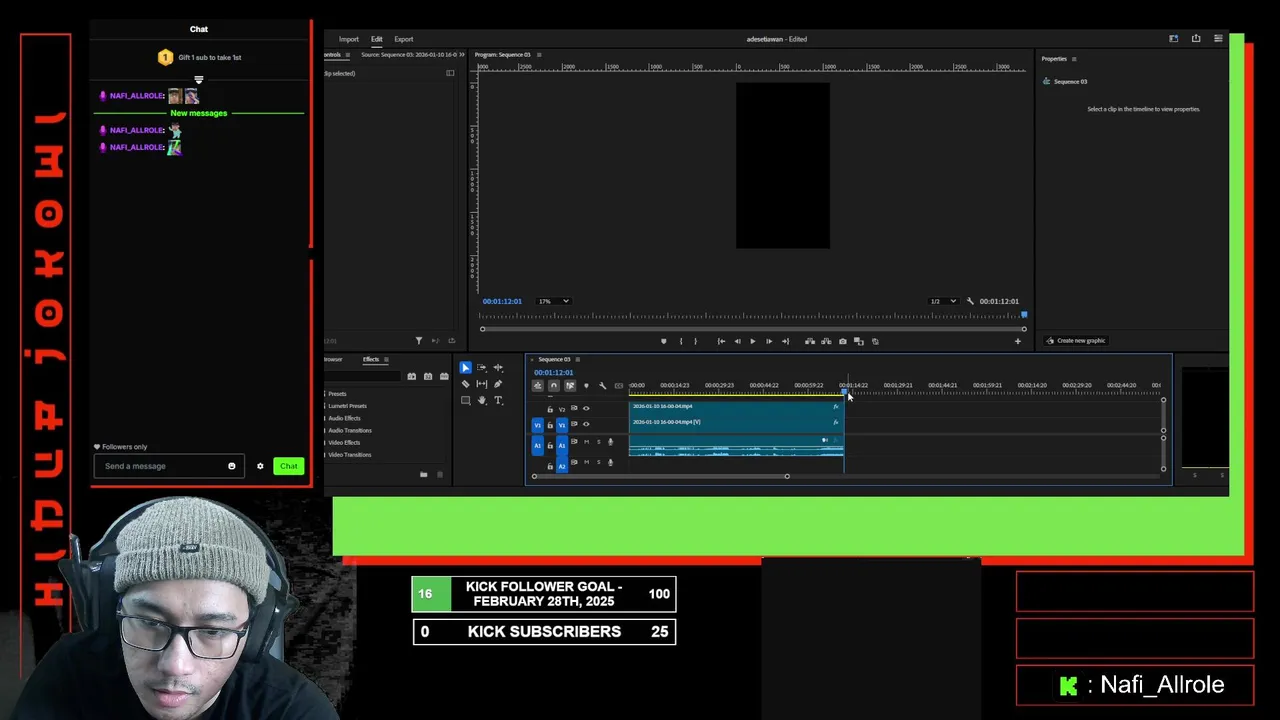Viewport: 1280px width, 720px height.
Task: Go to In point in Program monitor
Action: (721, 341)
